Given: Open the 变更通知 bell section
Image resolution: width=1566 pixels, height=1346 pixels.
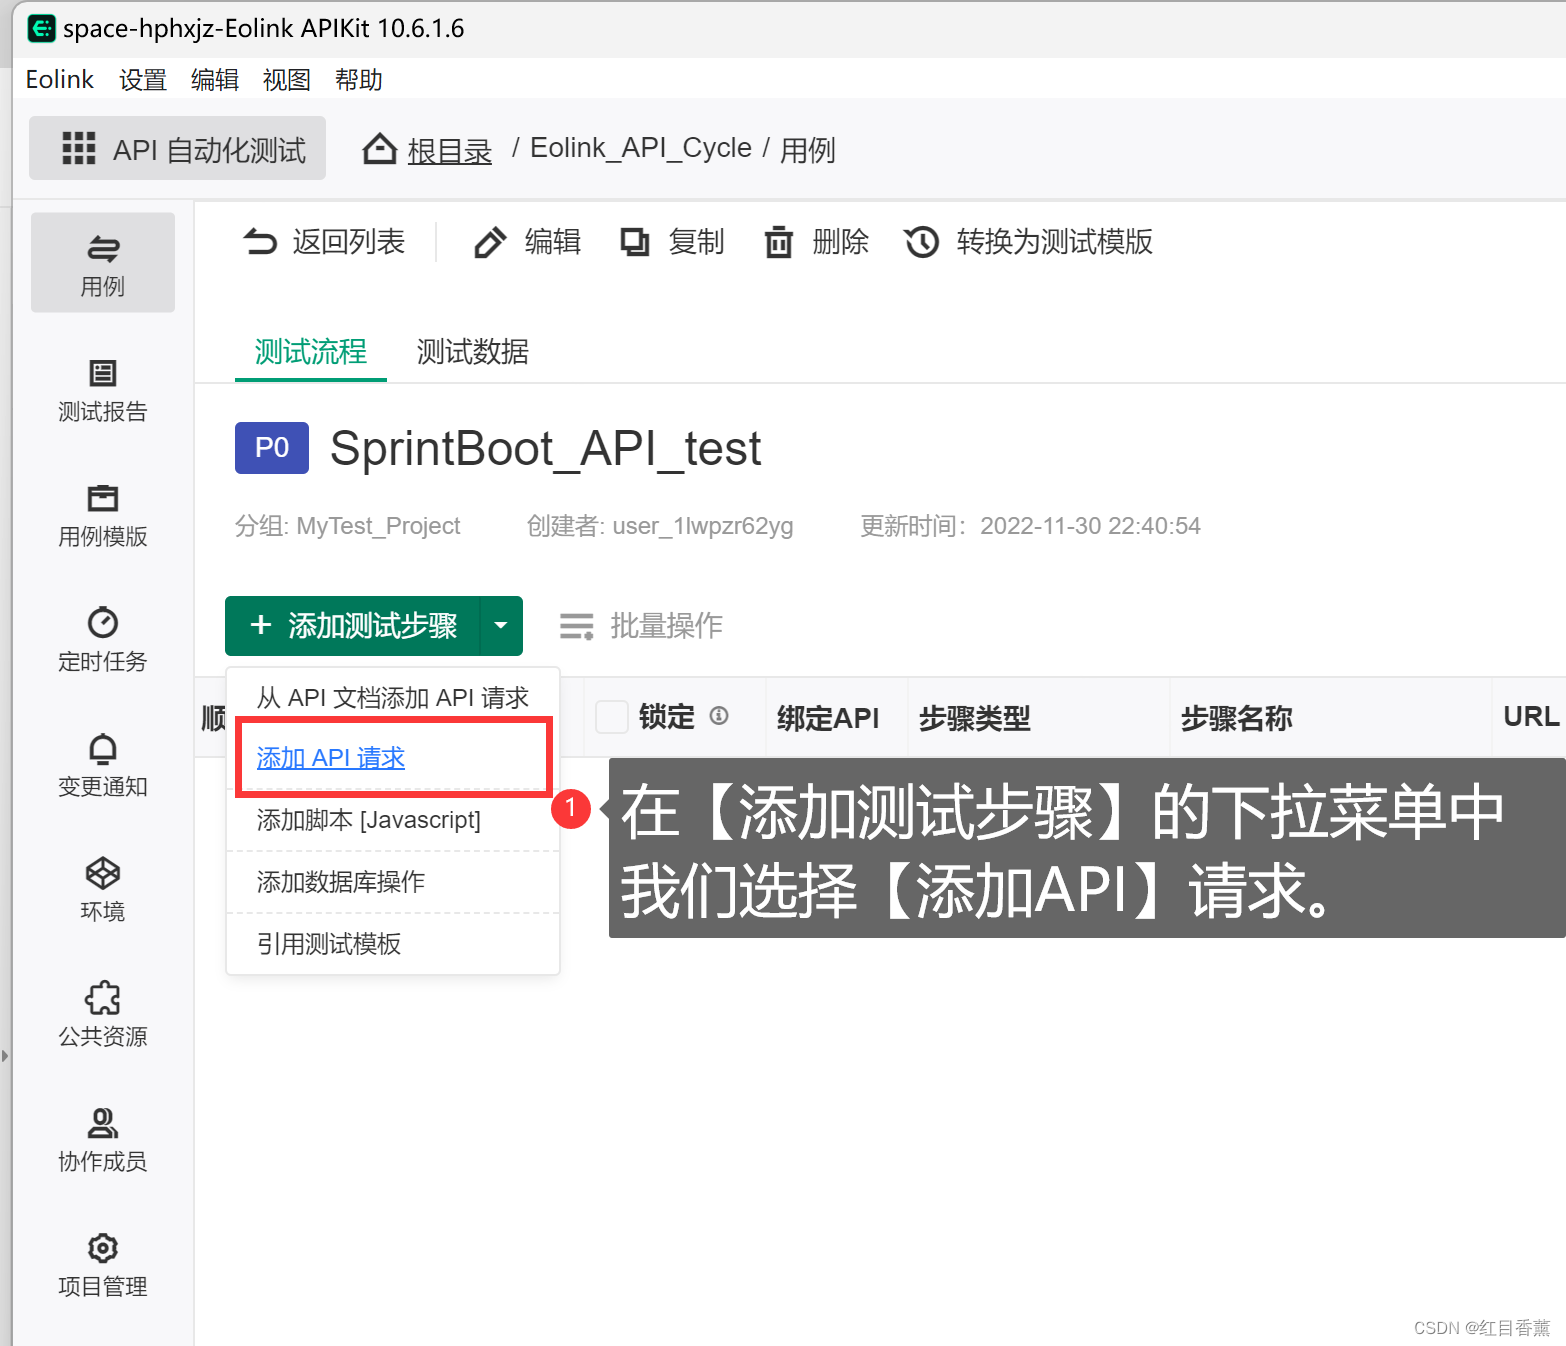Looking at the screenshot, I should (103, 766).
